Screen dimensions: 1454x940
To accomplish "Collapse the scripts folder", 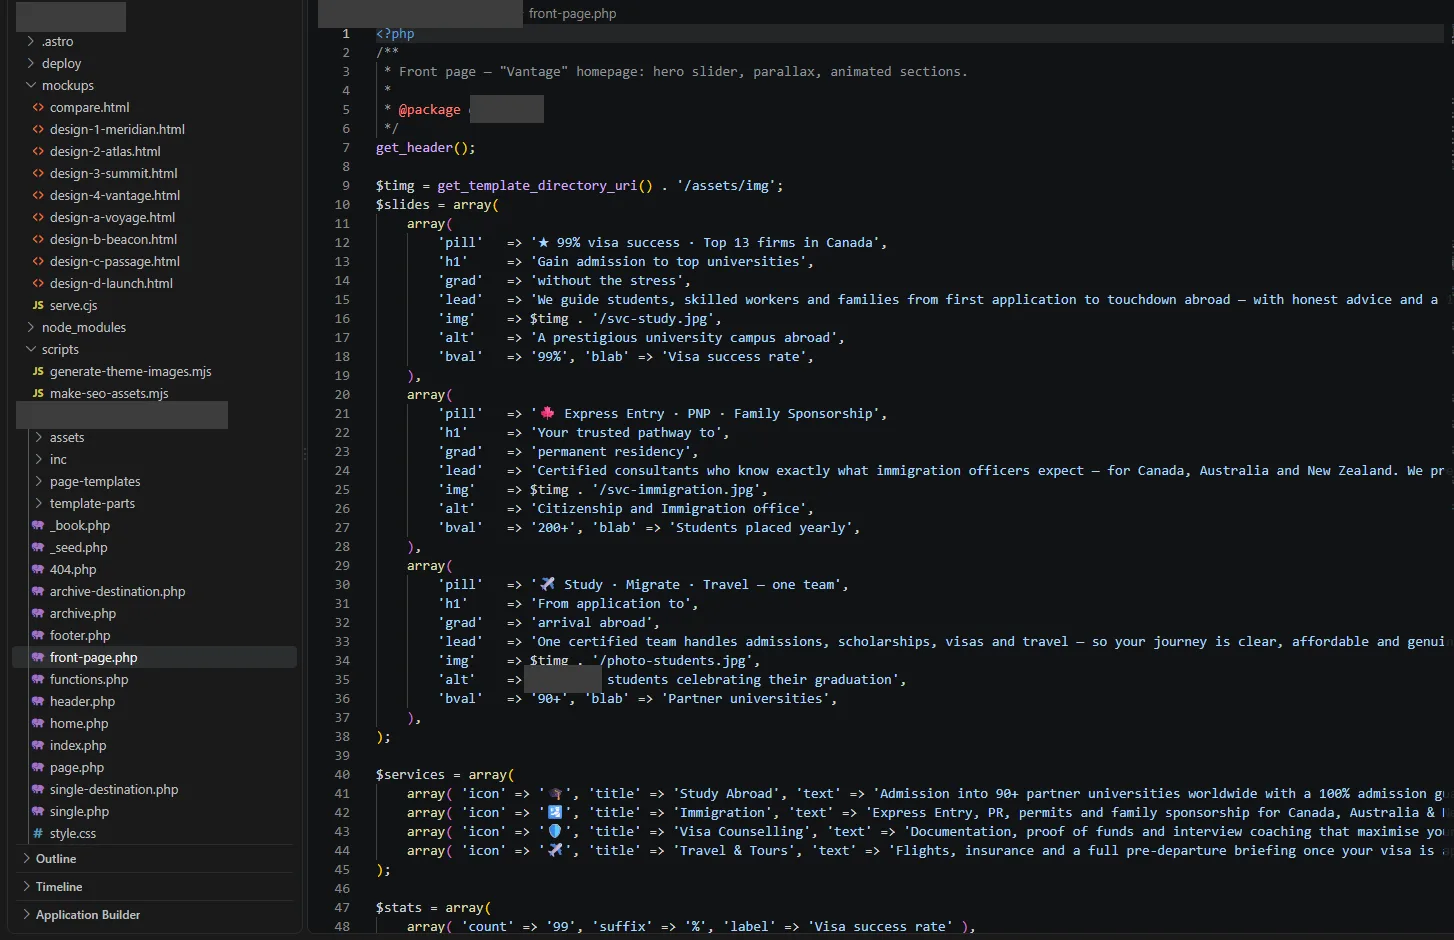I will (x=31, y=349).
